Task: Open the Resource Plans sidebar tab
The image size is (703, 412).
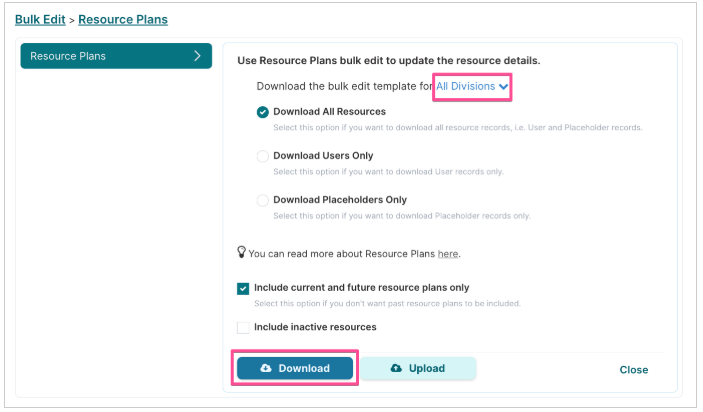Action: pyautogui.click(x=116, y=56)
